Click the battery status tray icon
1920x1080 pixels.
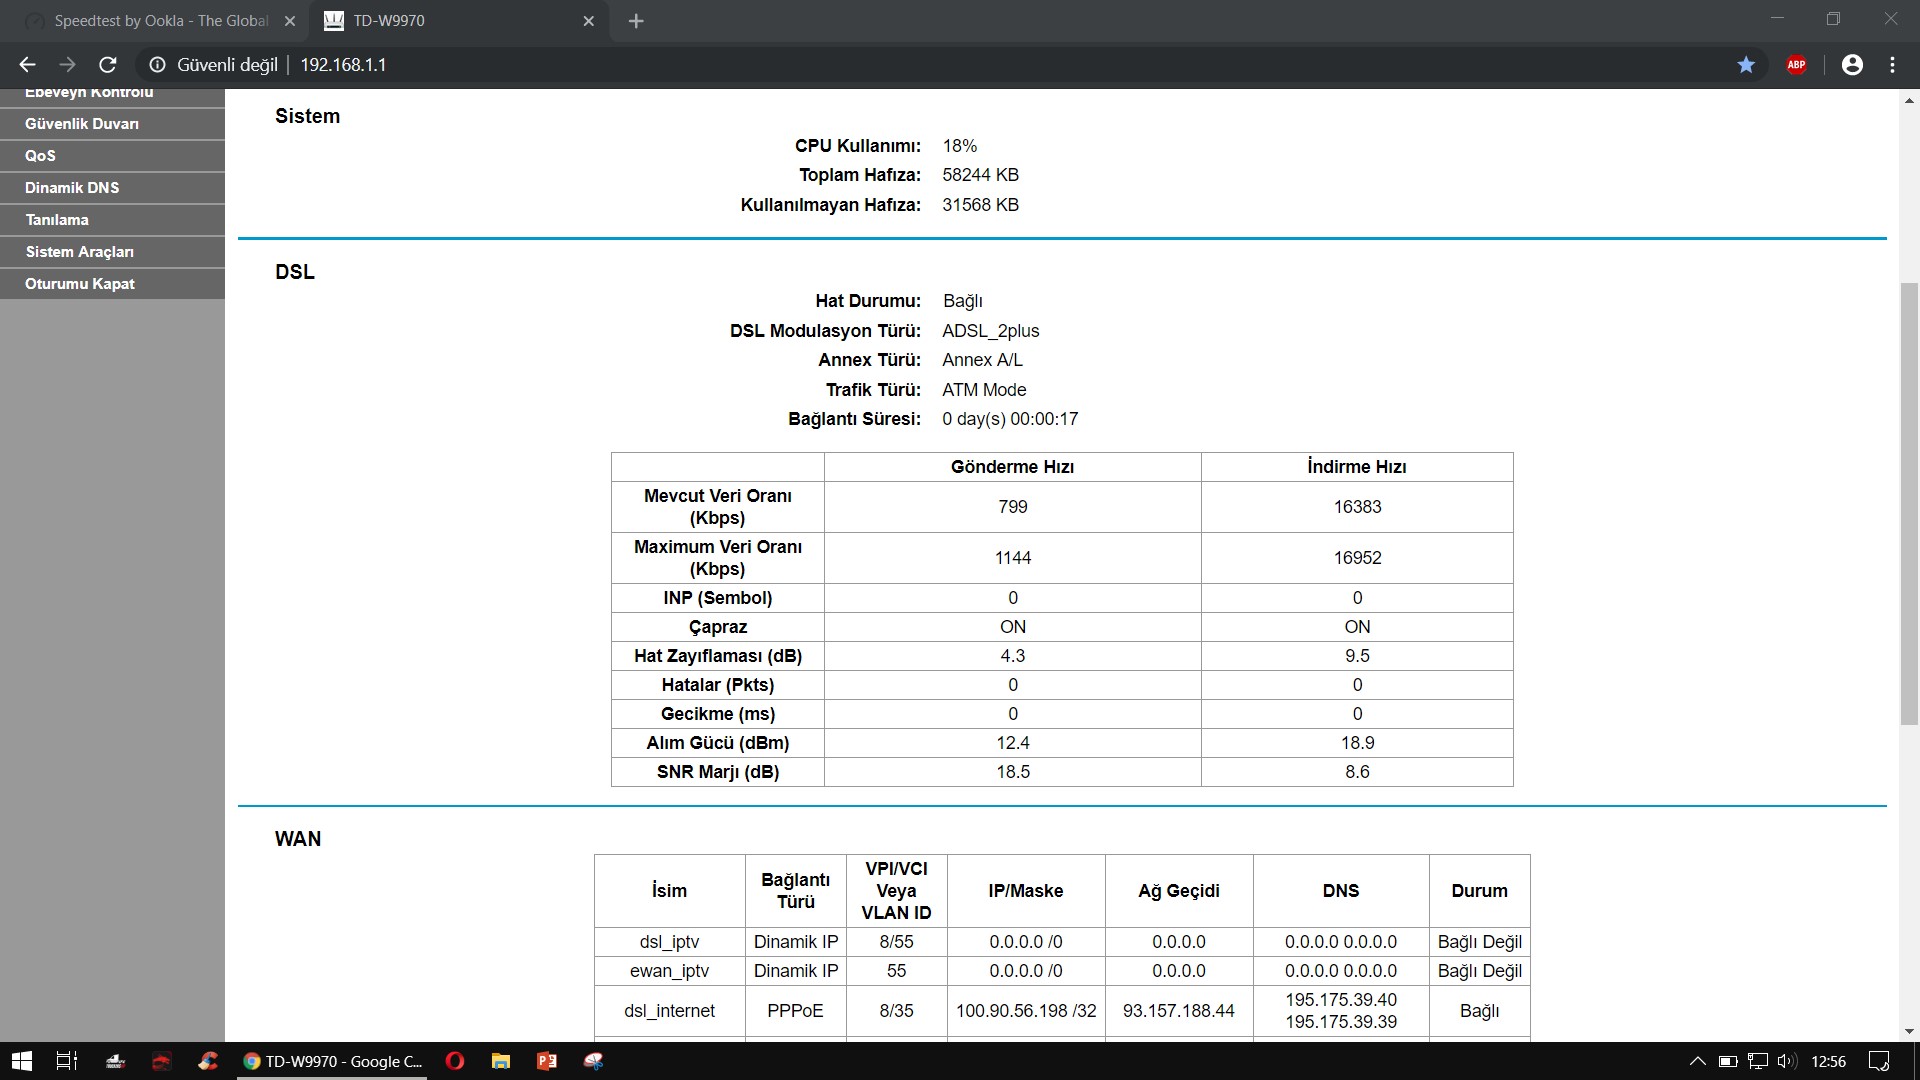pos(1727,1061)
